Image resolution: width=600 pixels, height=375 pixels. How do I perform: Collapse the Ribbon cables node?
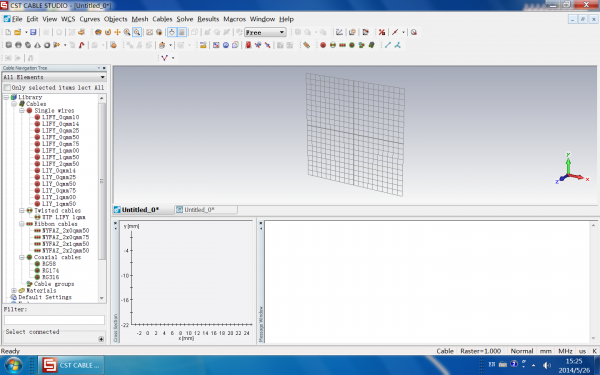22,224
